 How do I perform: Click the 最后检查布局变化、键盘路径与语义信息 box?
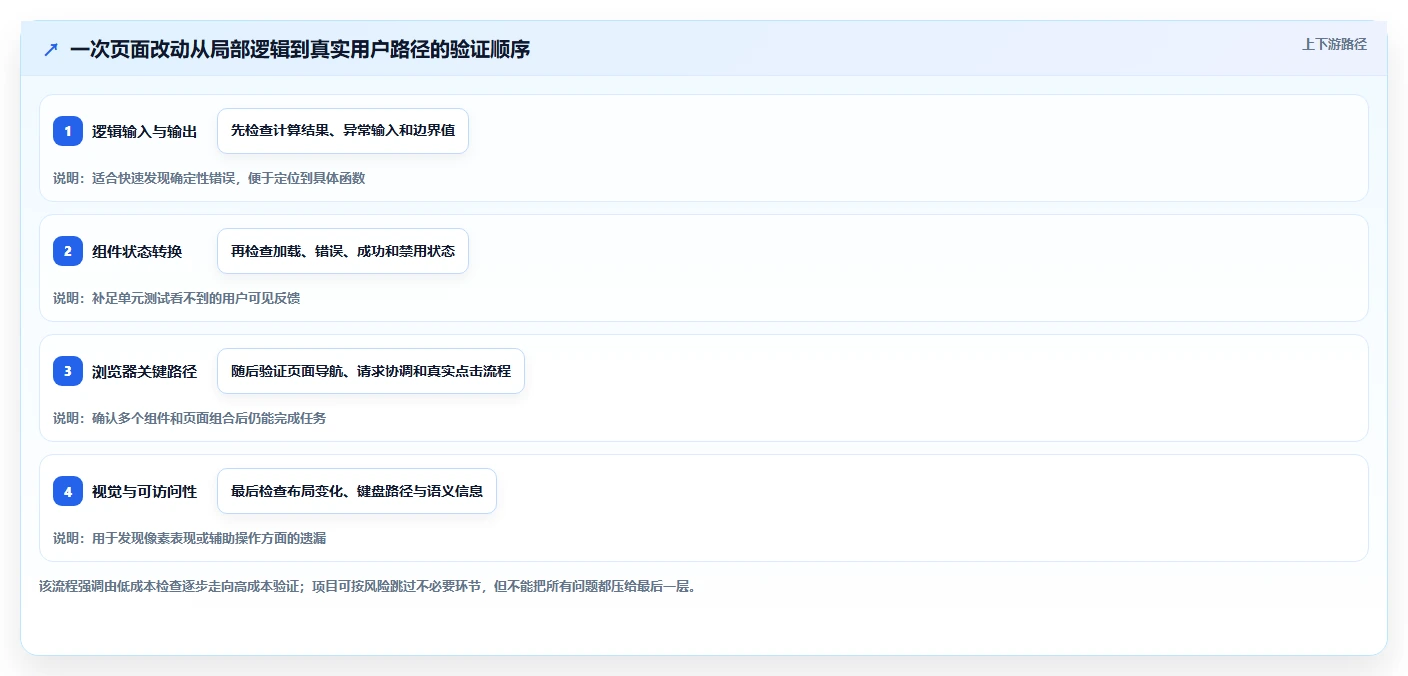(x=357, y=491)
